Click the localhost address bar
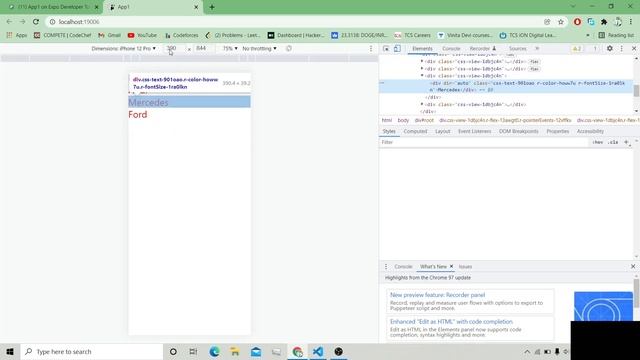The height and width of the screenshot is (360, 640). [294, 22]
